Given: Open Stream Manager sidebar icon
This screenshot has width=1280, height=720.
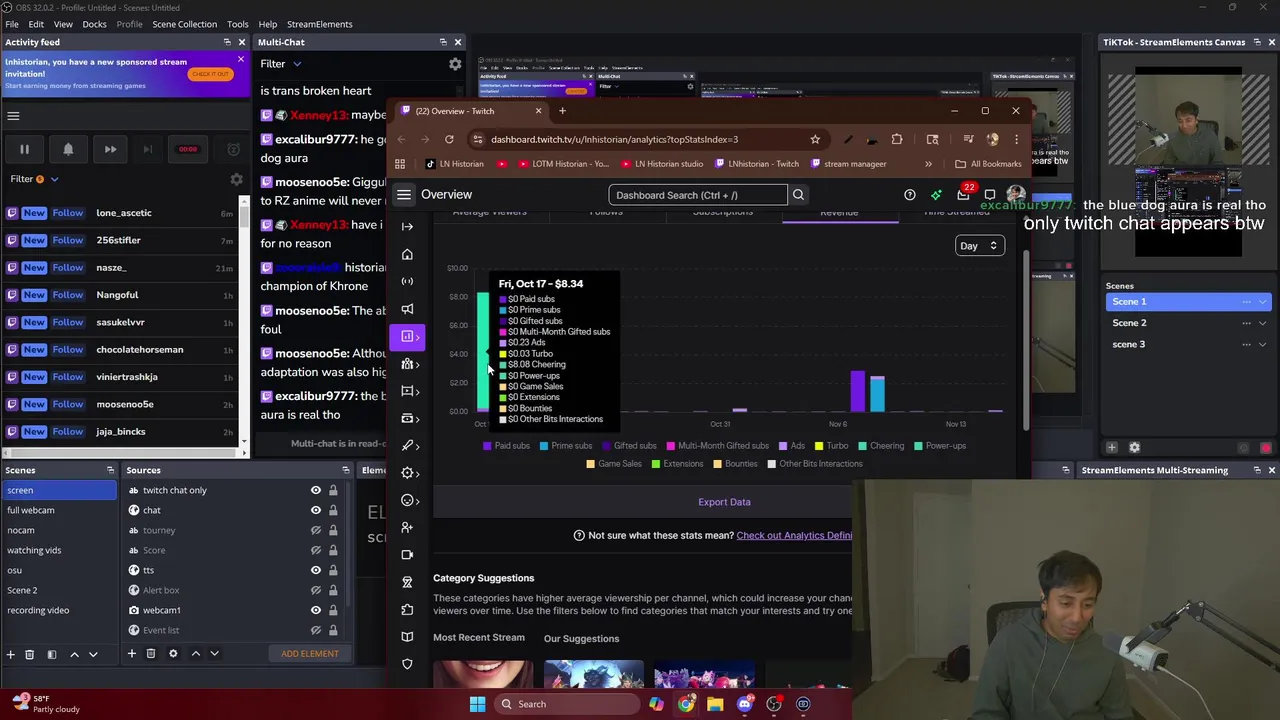Looking at the screenshot, I should [x=407, y=282].
